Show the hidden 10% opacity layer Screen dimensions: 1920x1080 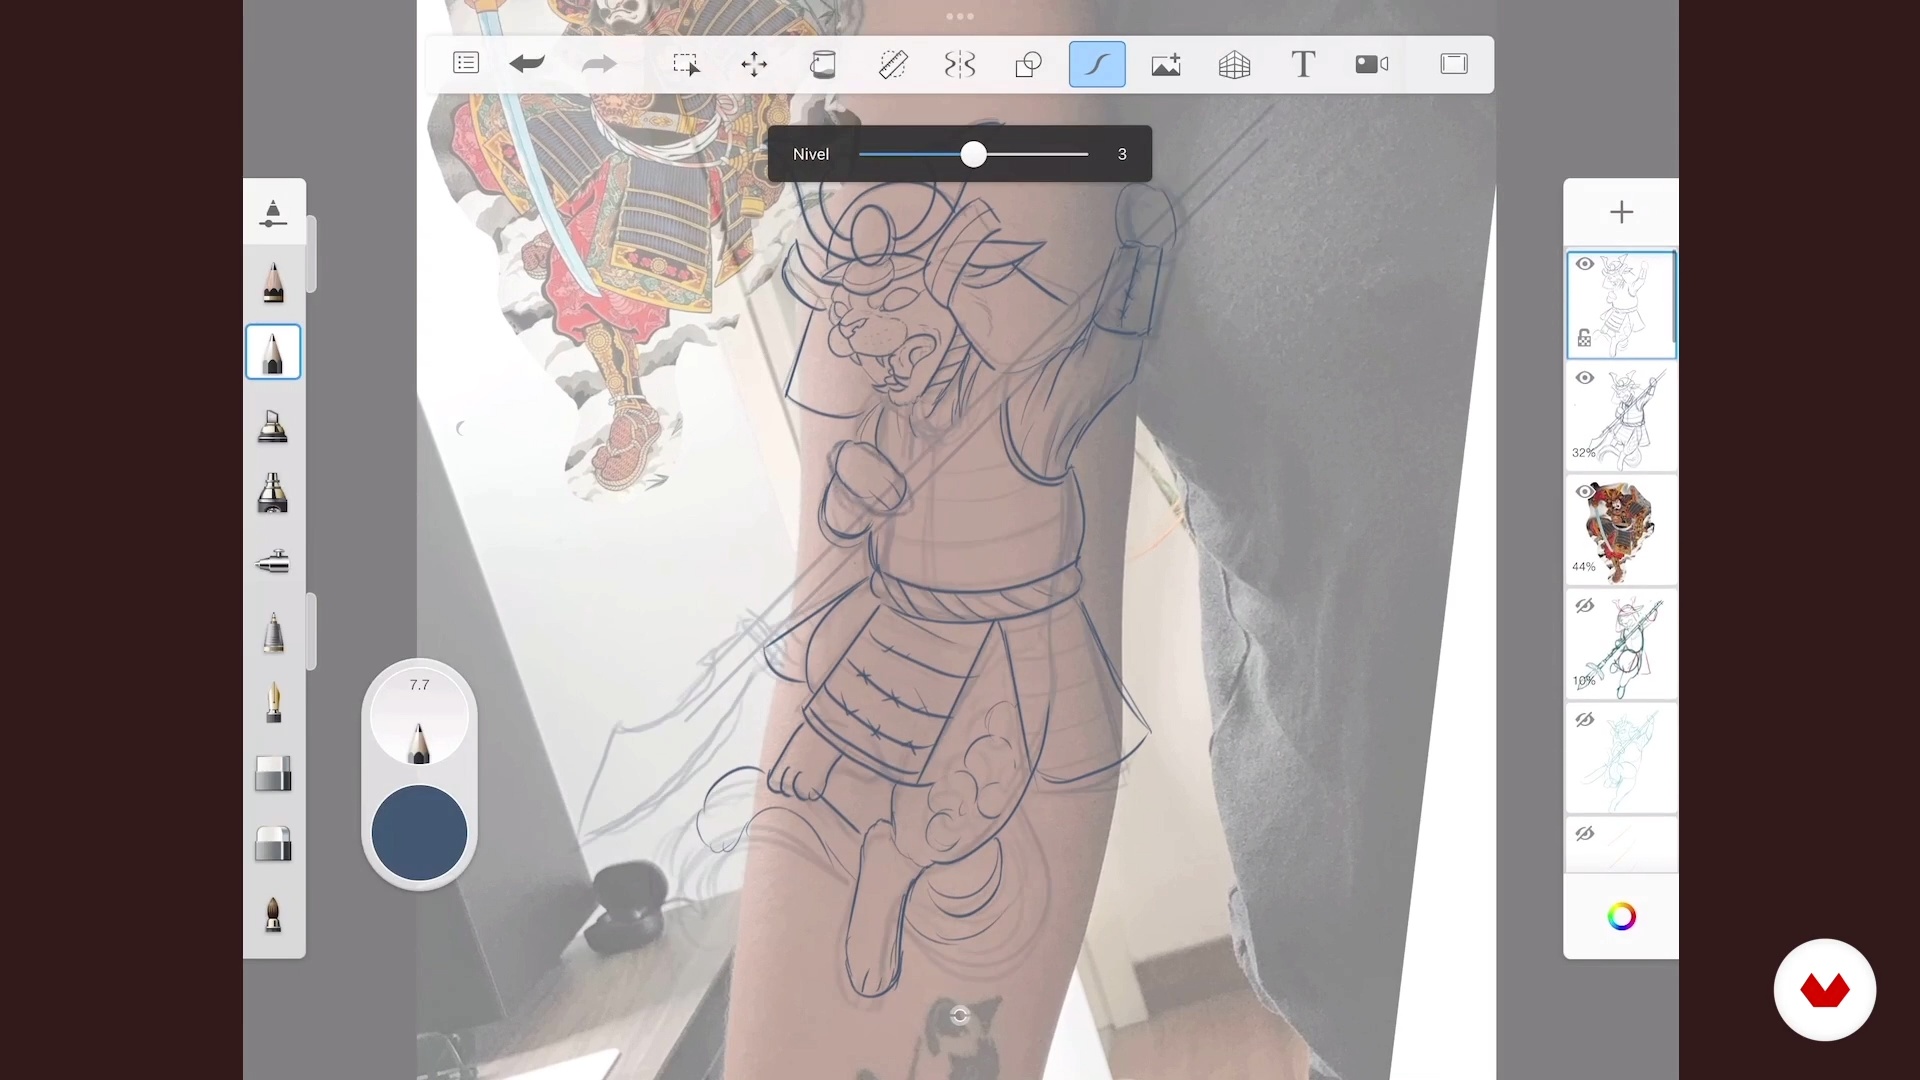click(1585, 606)
